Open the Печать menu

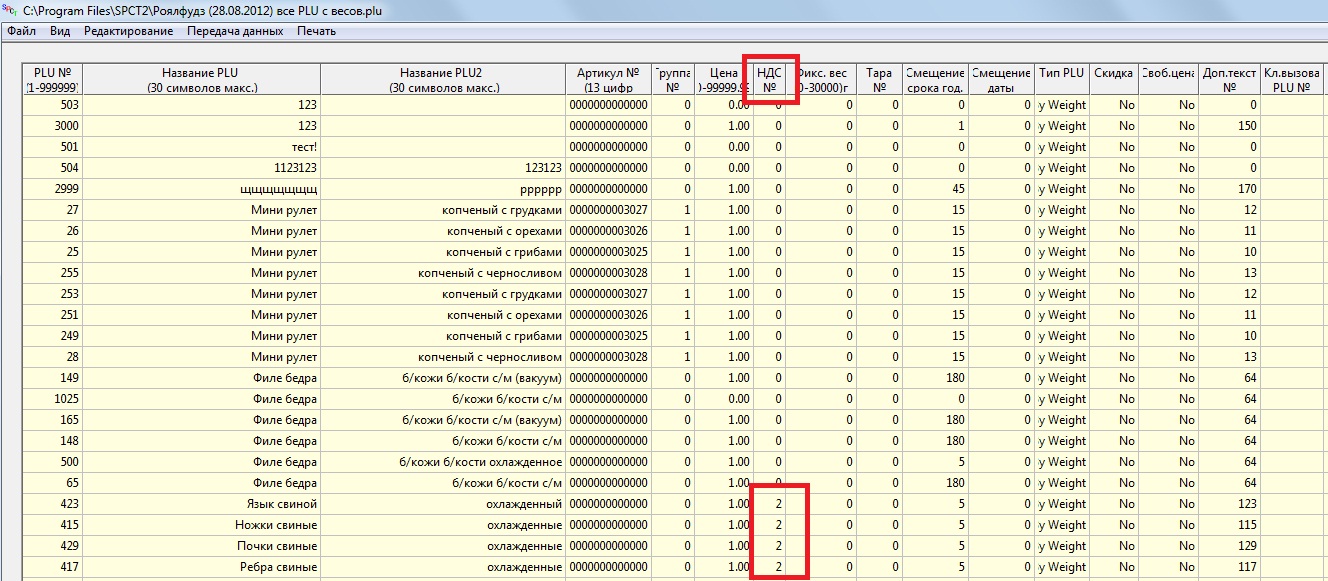(x=316, y=31)
